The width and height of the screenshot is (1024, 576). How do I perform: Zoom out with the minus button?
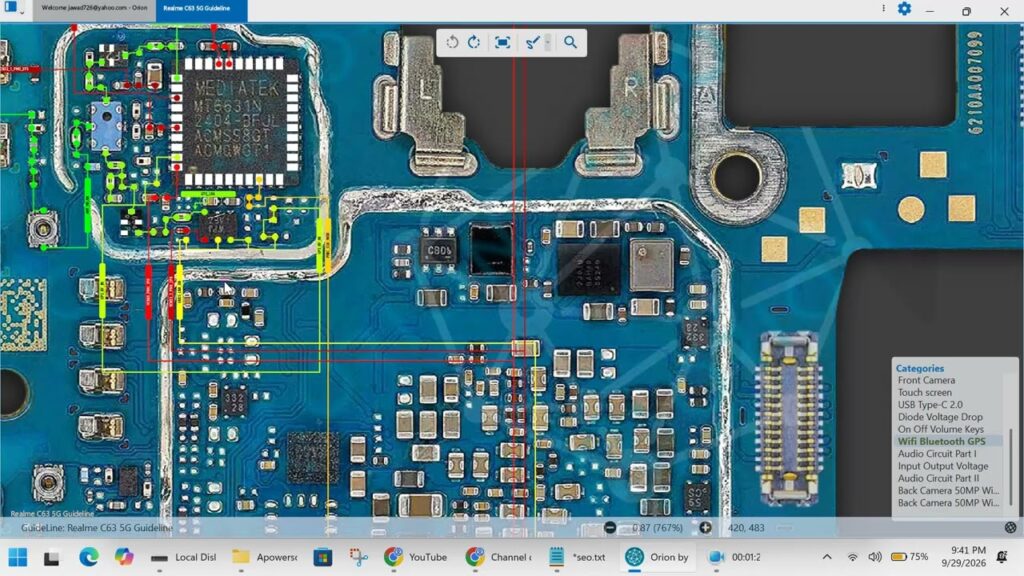pos(610,527)
